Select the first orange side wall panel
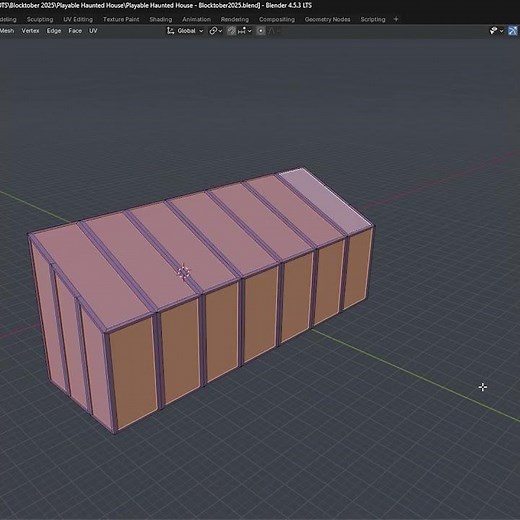 [x=134, y=372]
